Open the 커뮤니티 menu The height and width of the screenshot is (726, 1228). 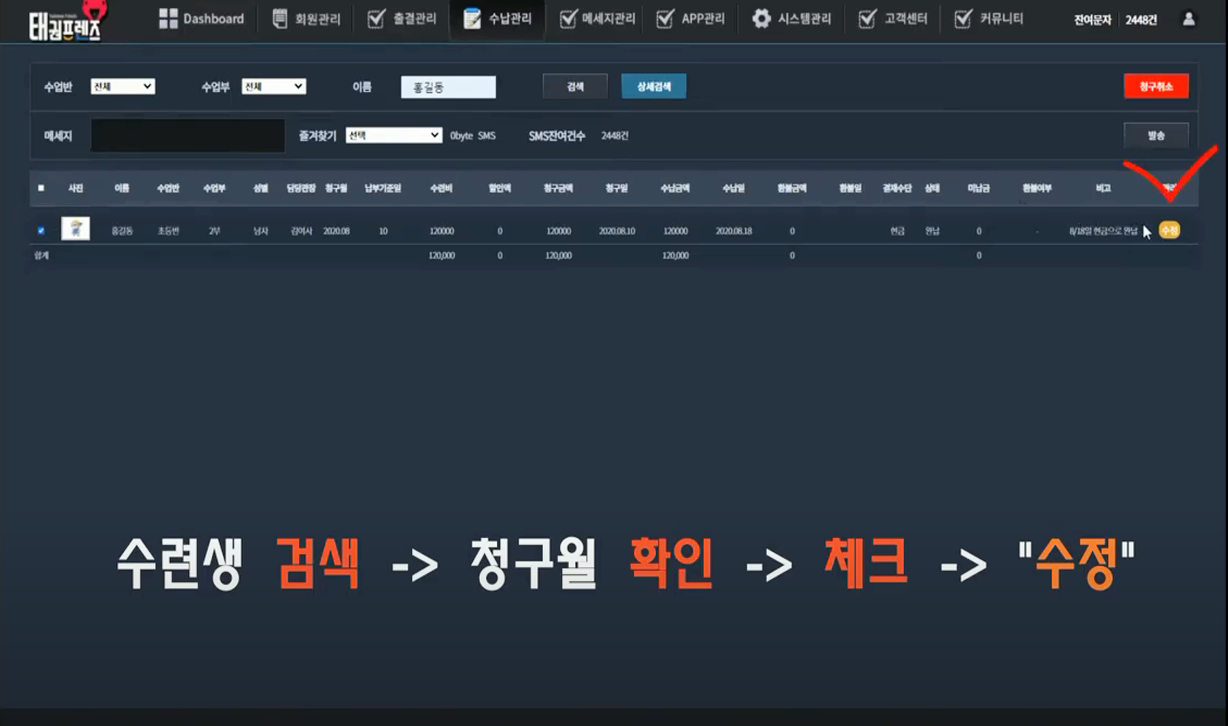989,19
